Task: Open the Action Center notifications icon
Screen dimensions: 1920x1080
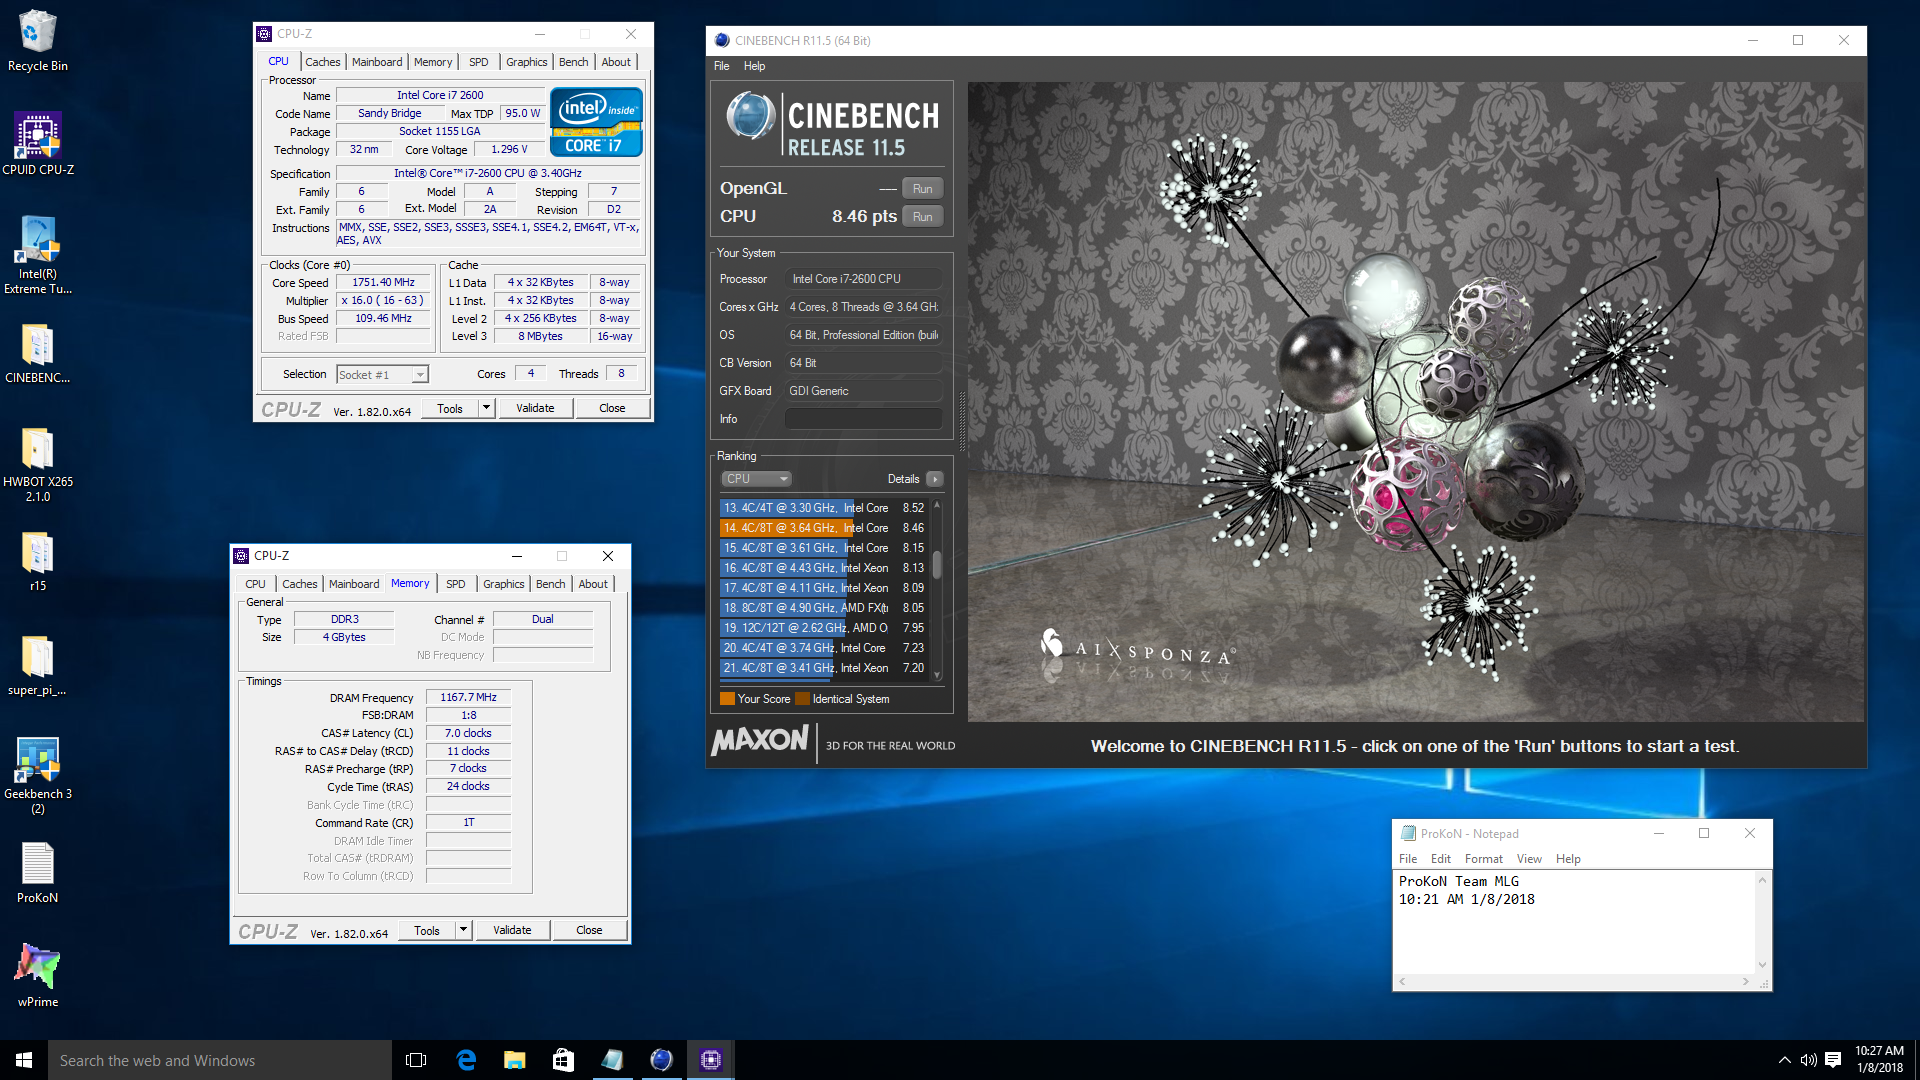Action: click(x=1833, y=1060)
